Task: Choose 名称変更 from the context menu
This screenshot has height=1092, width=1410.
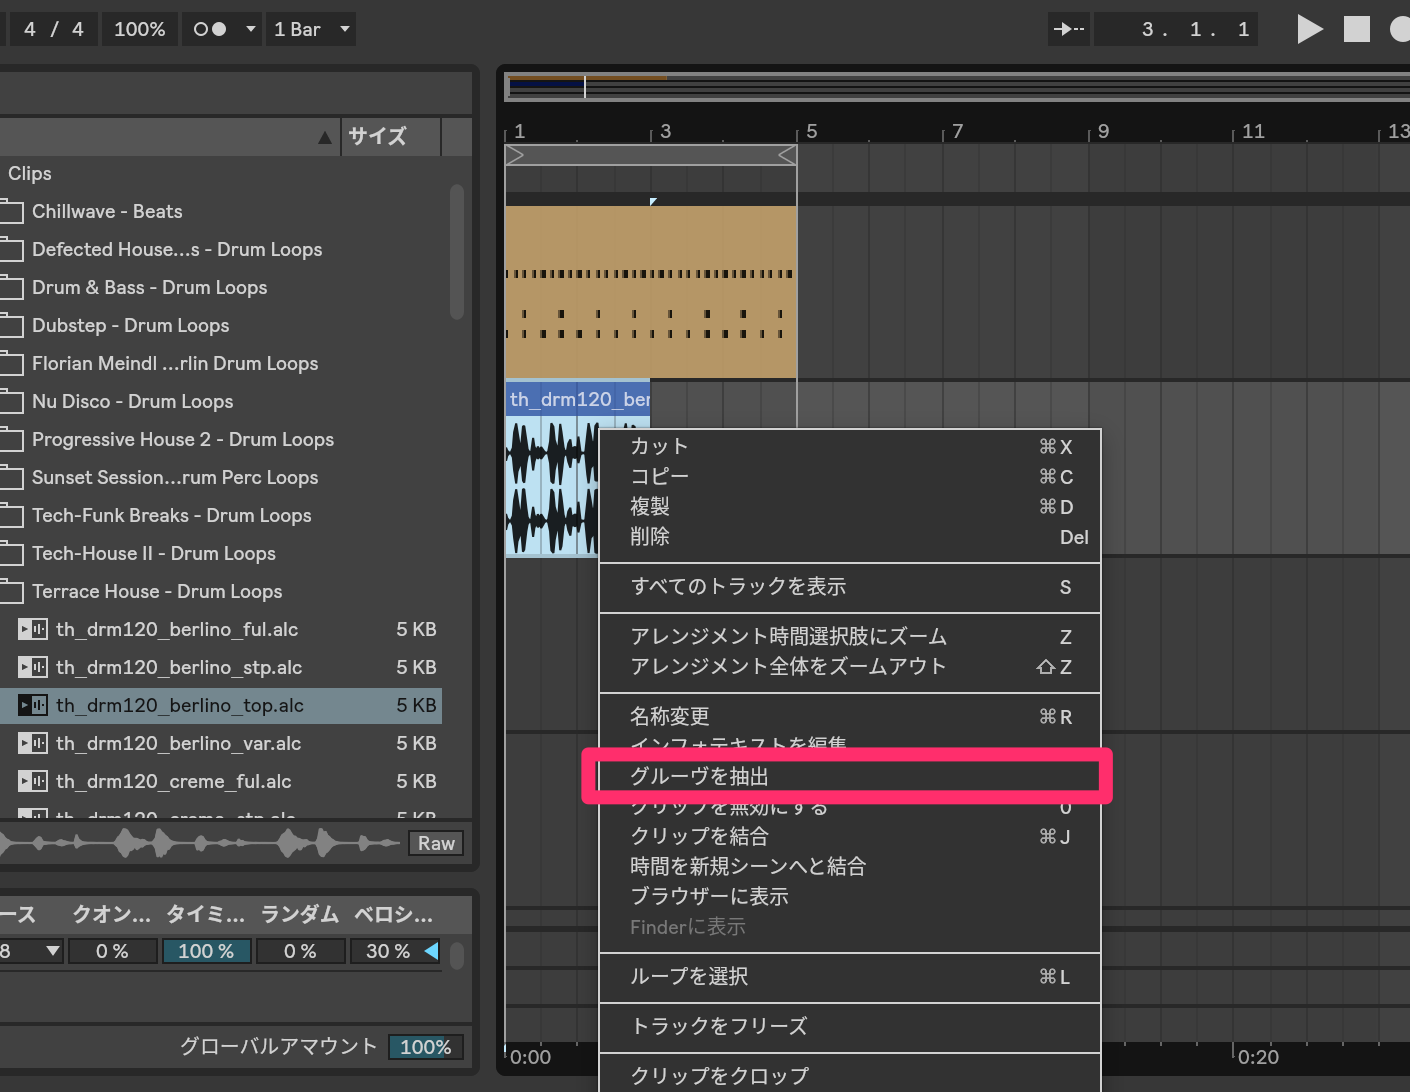Action: (850, 717)
